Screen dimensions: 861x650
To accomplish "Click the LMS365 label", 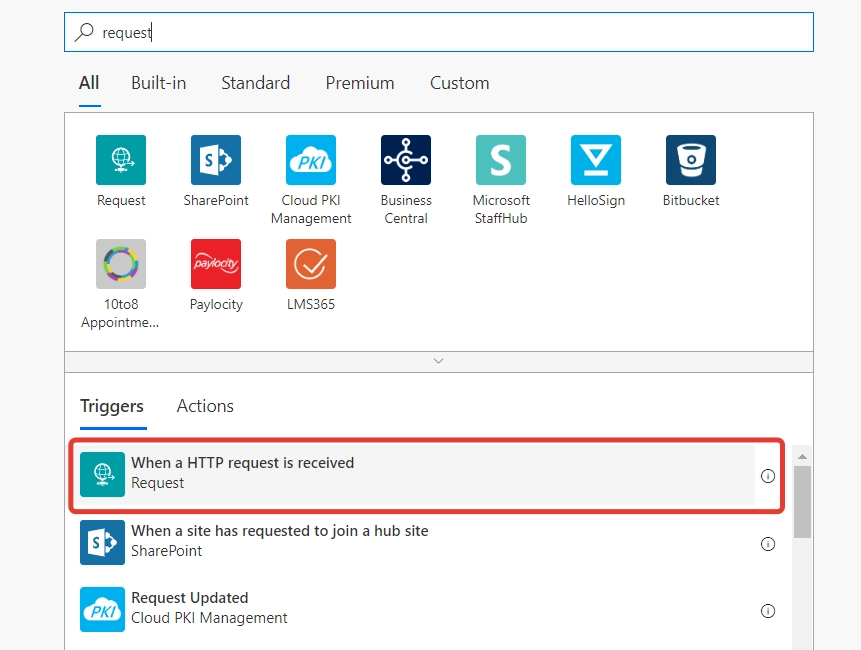I will click(311, 304).
